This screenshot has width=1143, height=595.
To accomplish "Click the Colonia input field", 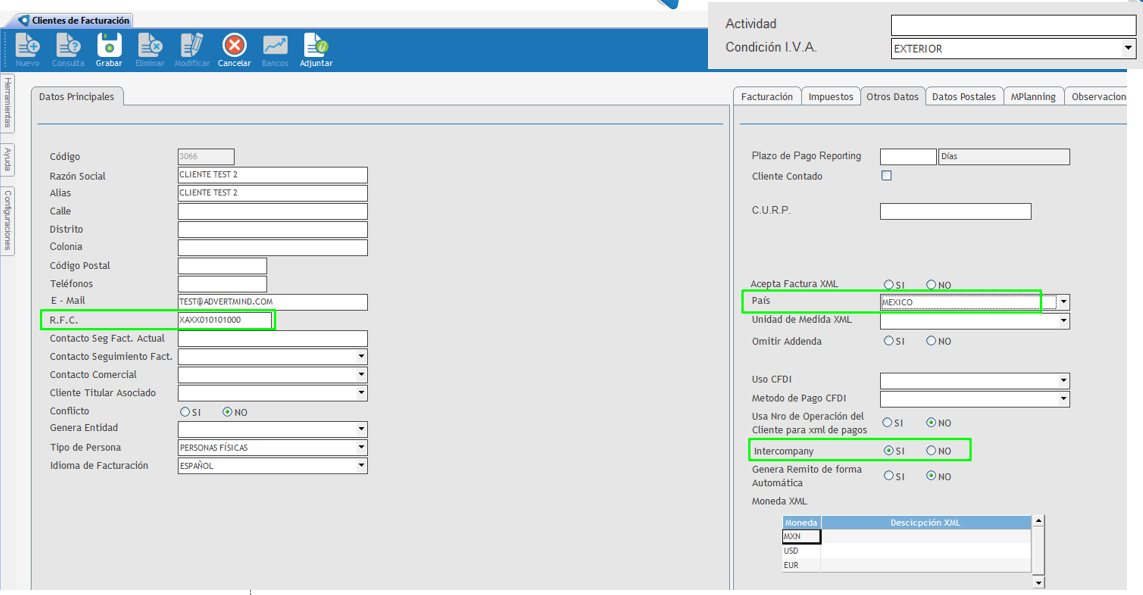I will tap(273, 247).
